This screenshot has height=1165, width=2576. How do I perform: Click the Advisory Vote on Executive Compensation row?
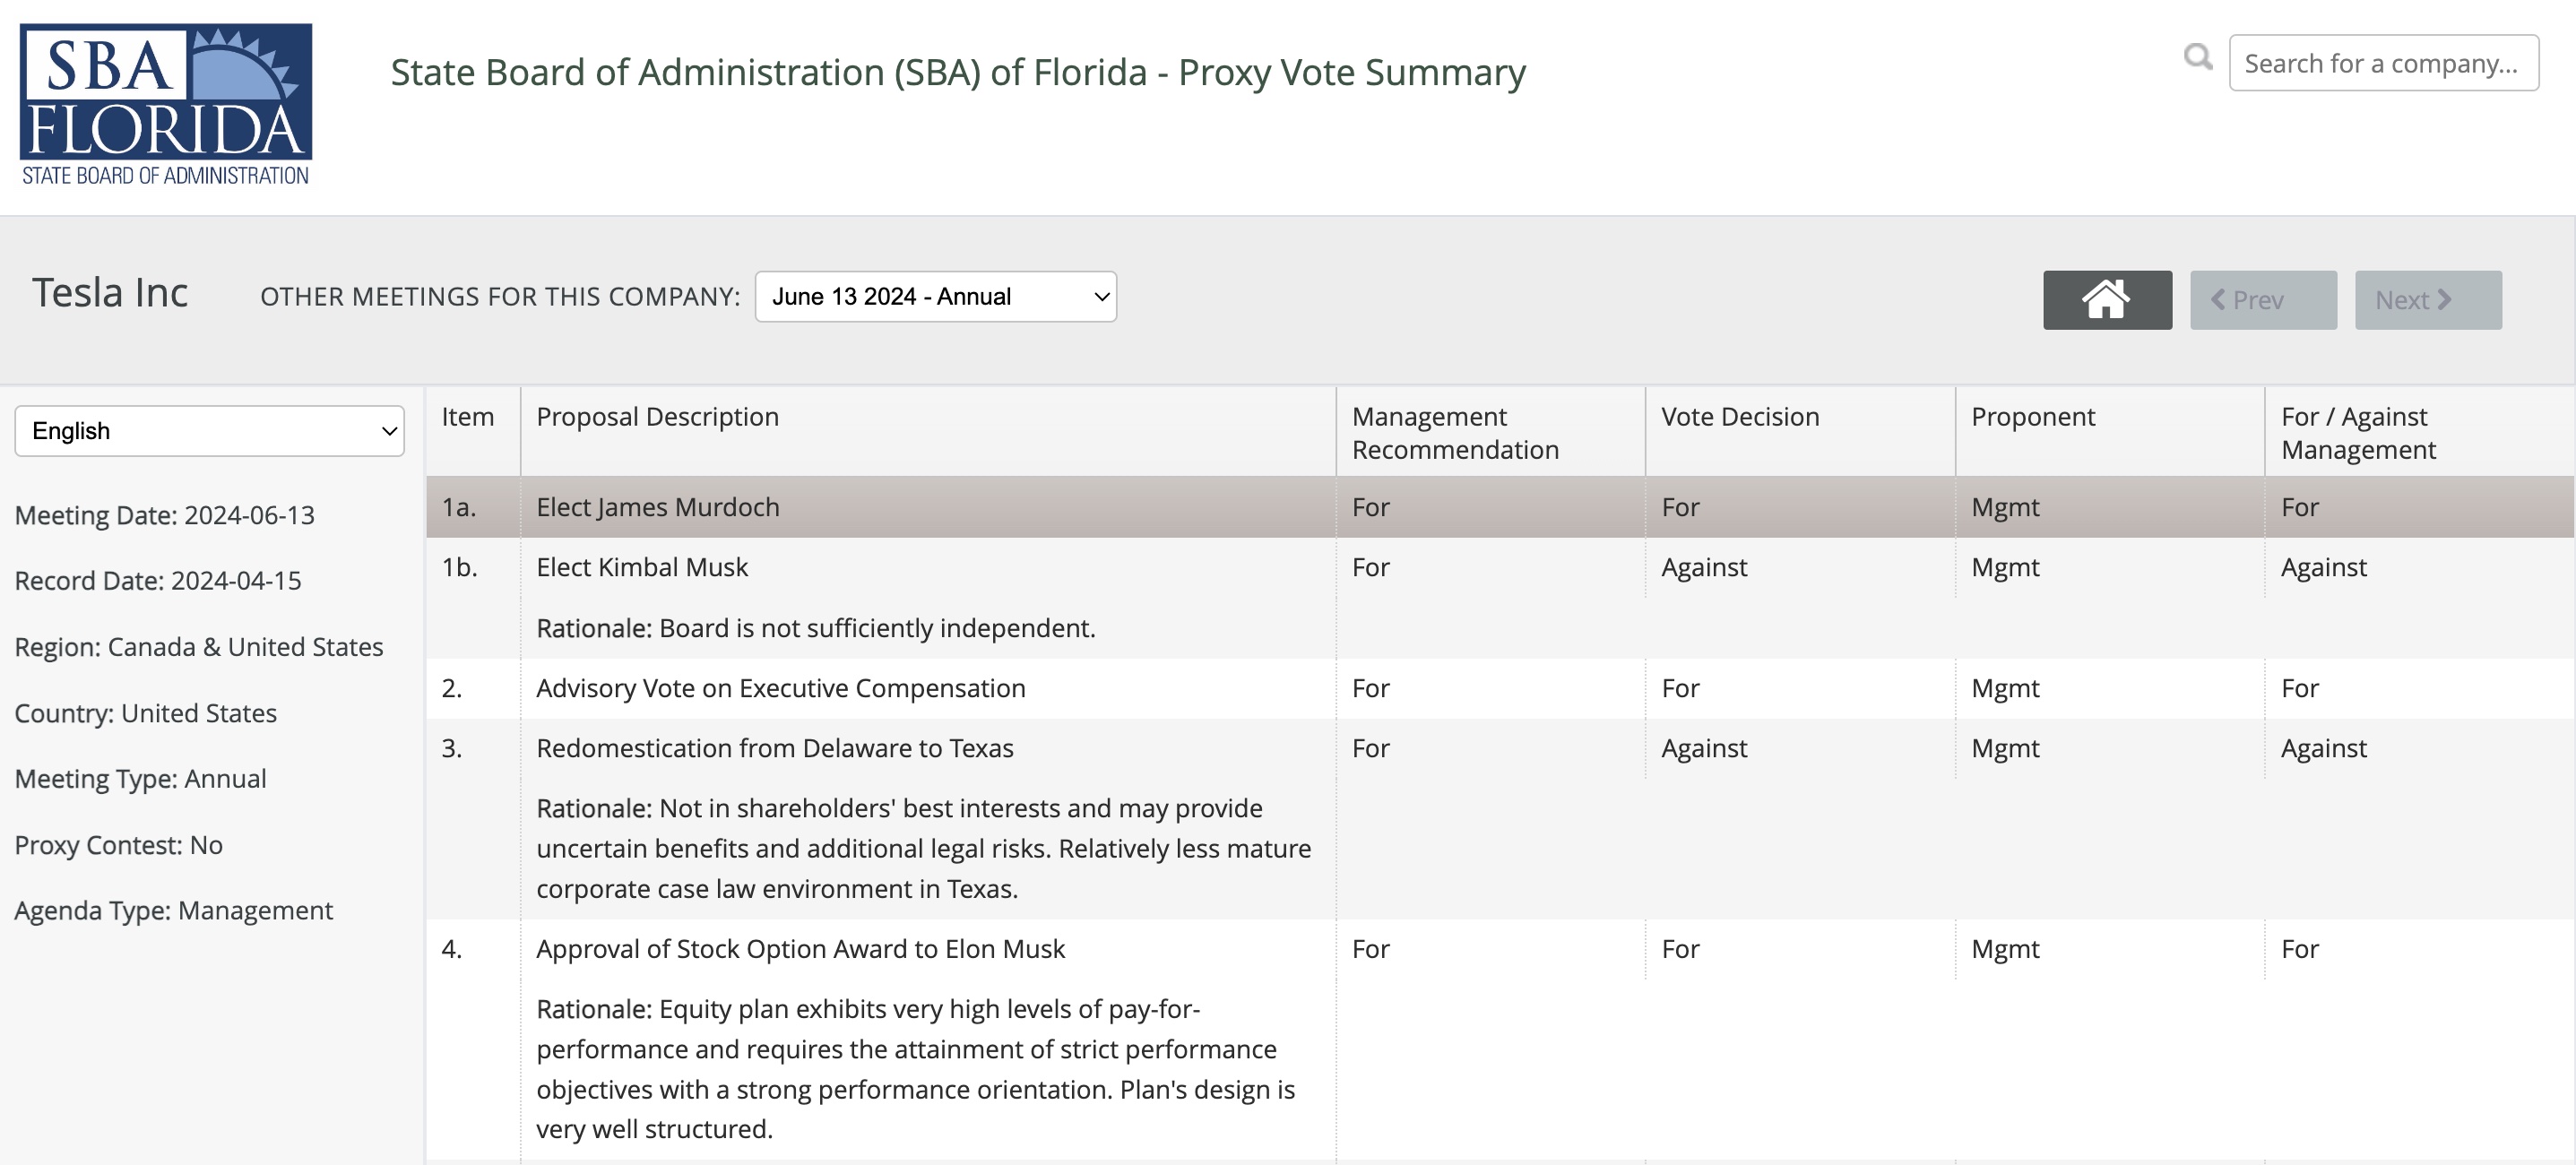click(x=1500, y=688)
